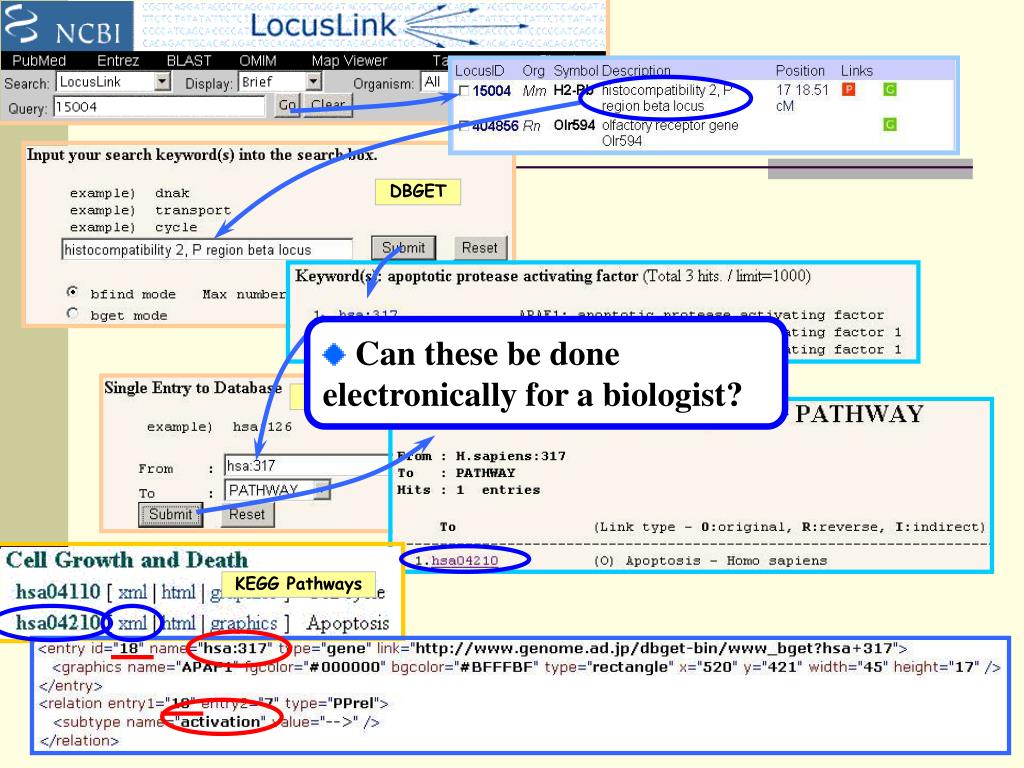The width and height of the screenshot is (1024, 768).
Task: Open the html link for hsa04110
Action: coord(178,592)
